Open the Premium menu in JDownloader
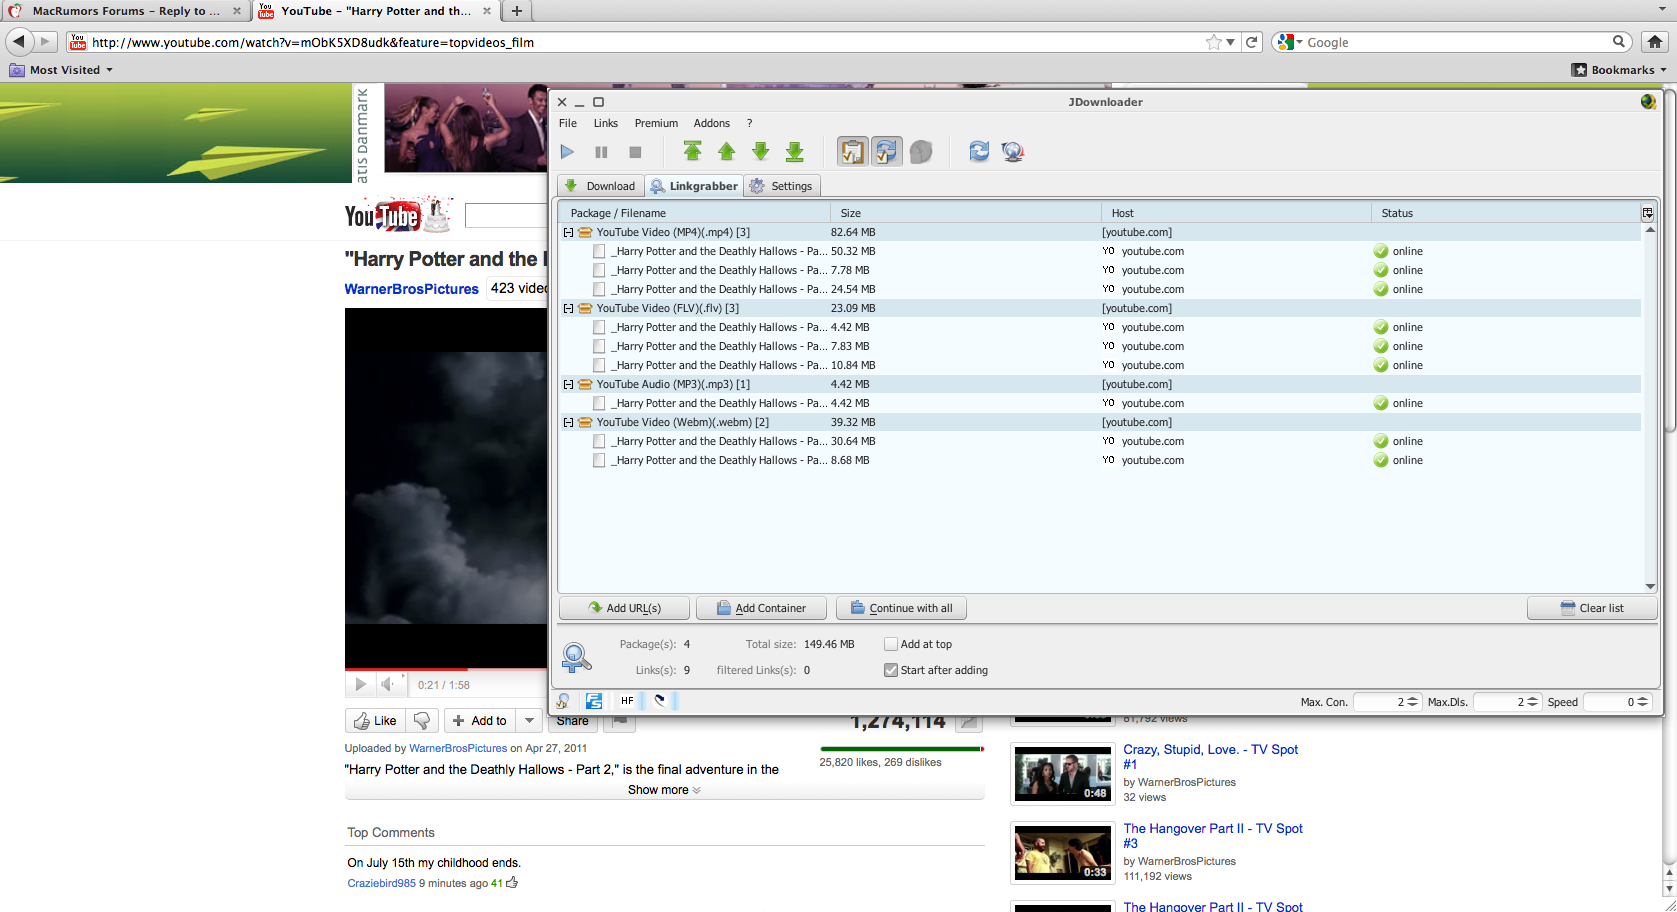The image size is (1677, 912). 656,124
